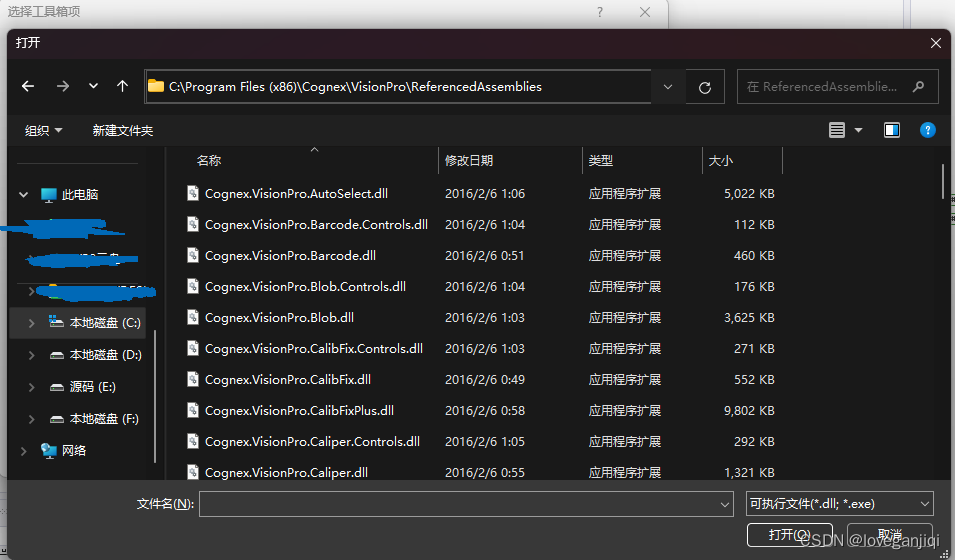Screen dimensions: 955x560
Task: Click the navigation pane scrollbar
Action: coord(155,396)
